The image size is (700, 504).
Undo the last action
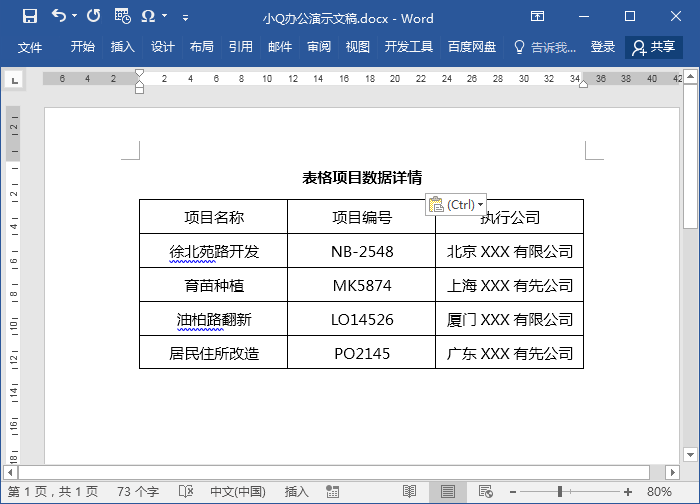pyautogui.click(x=59, y=16)
